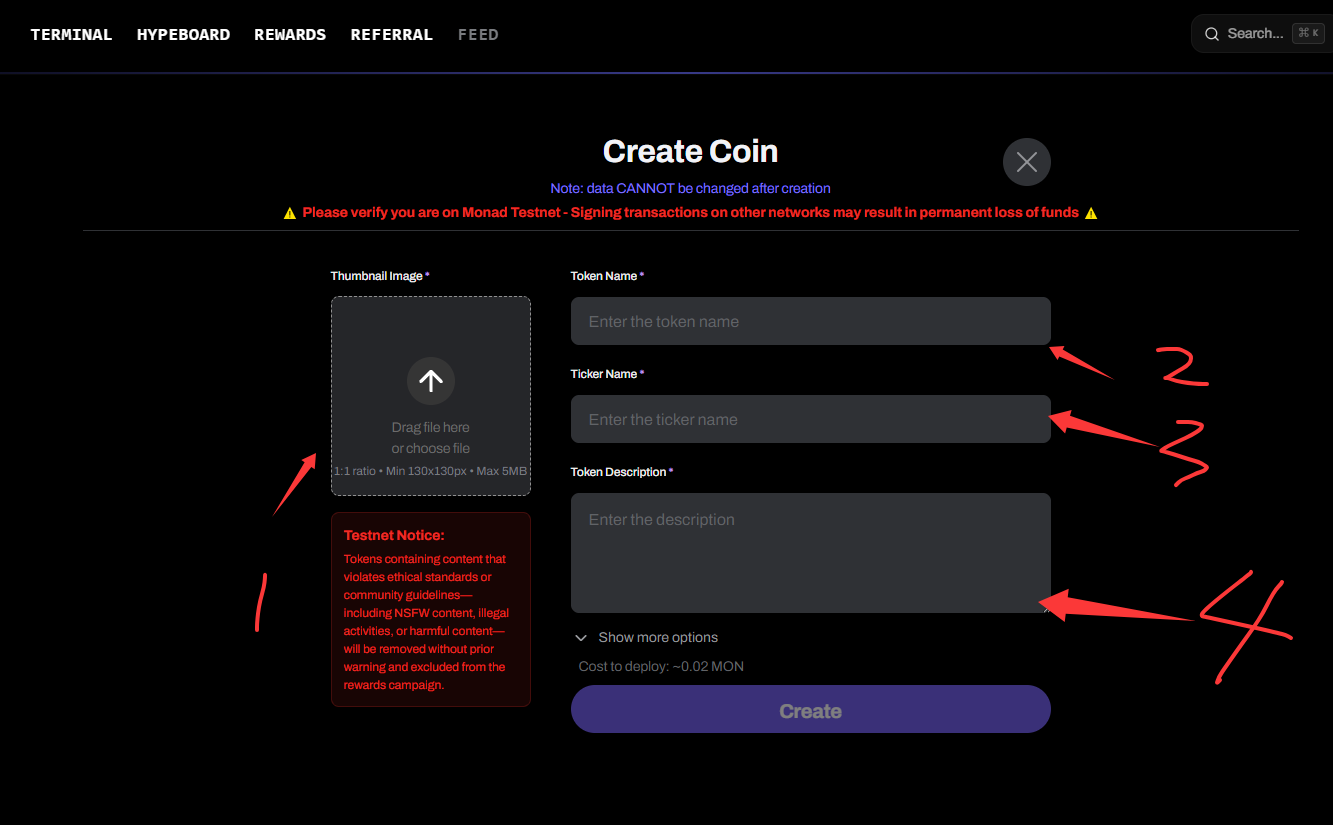
Task: Click the red Testnet Notice panel
Action: (x=431, y=610)
